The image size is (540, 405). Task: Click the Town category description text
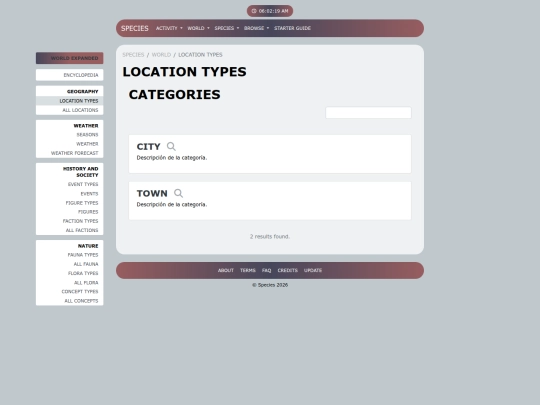172,205
